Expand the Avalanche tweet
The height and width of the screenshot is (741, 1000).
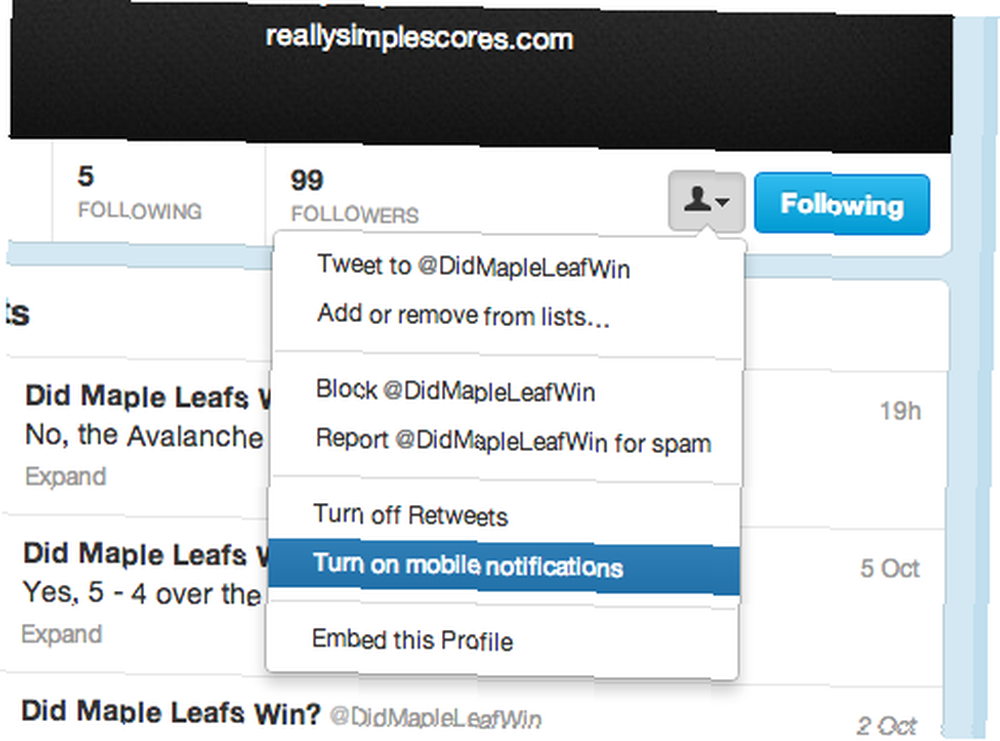coord(65,476)
